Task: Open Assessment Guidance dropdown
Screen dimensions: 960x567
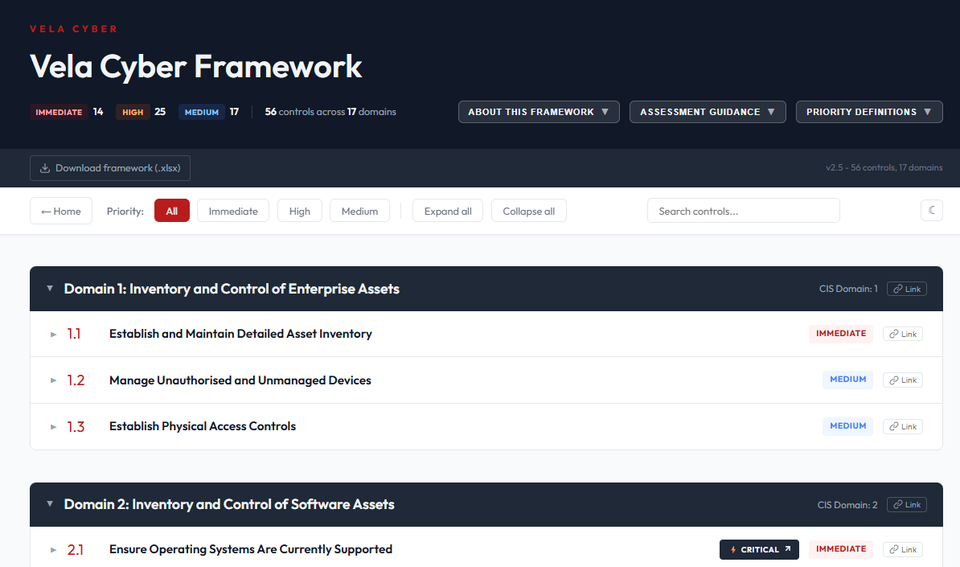Action: point(708,112)
